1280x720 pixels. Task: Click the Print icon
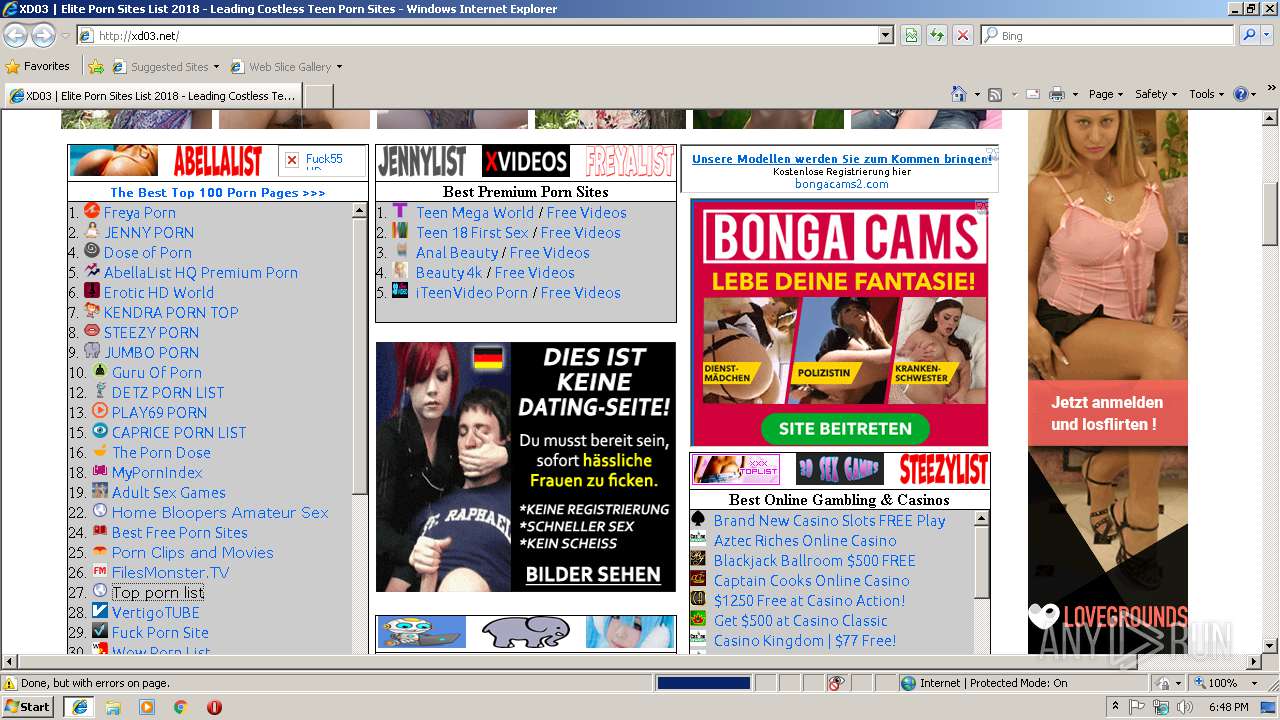(1057, 94)
